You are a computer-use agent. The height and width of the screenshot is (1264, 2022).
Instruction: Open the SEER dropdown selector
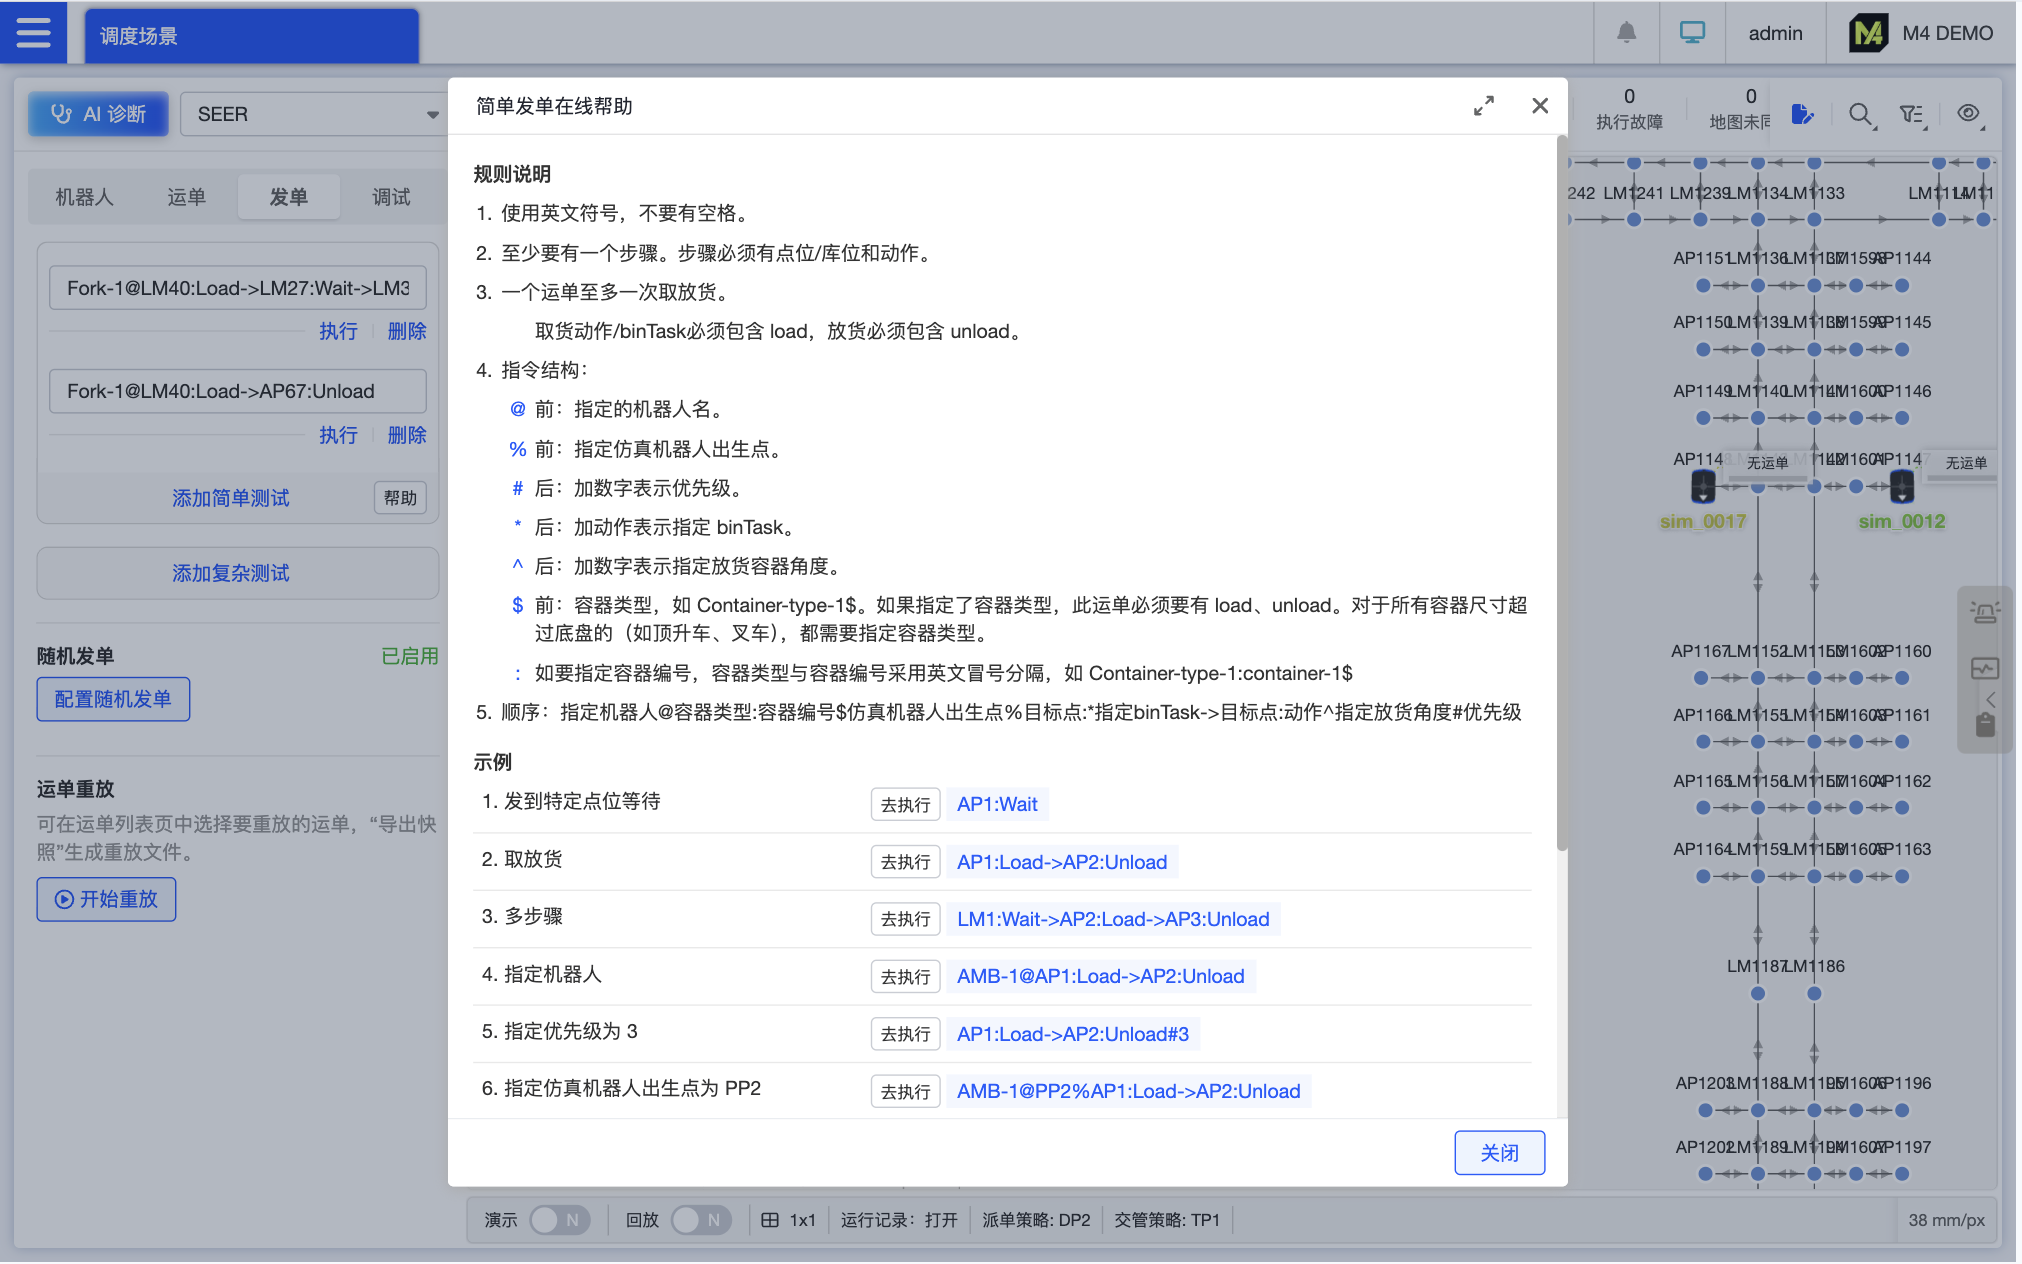314,114
